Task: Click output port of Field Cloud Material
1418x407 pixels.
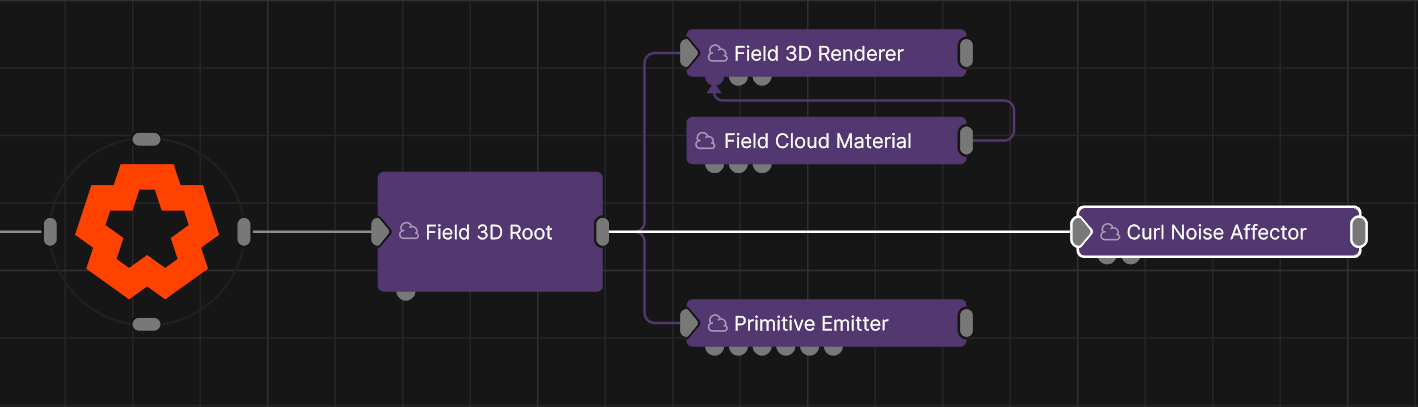Action: [966, 141]
